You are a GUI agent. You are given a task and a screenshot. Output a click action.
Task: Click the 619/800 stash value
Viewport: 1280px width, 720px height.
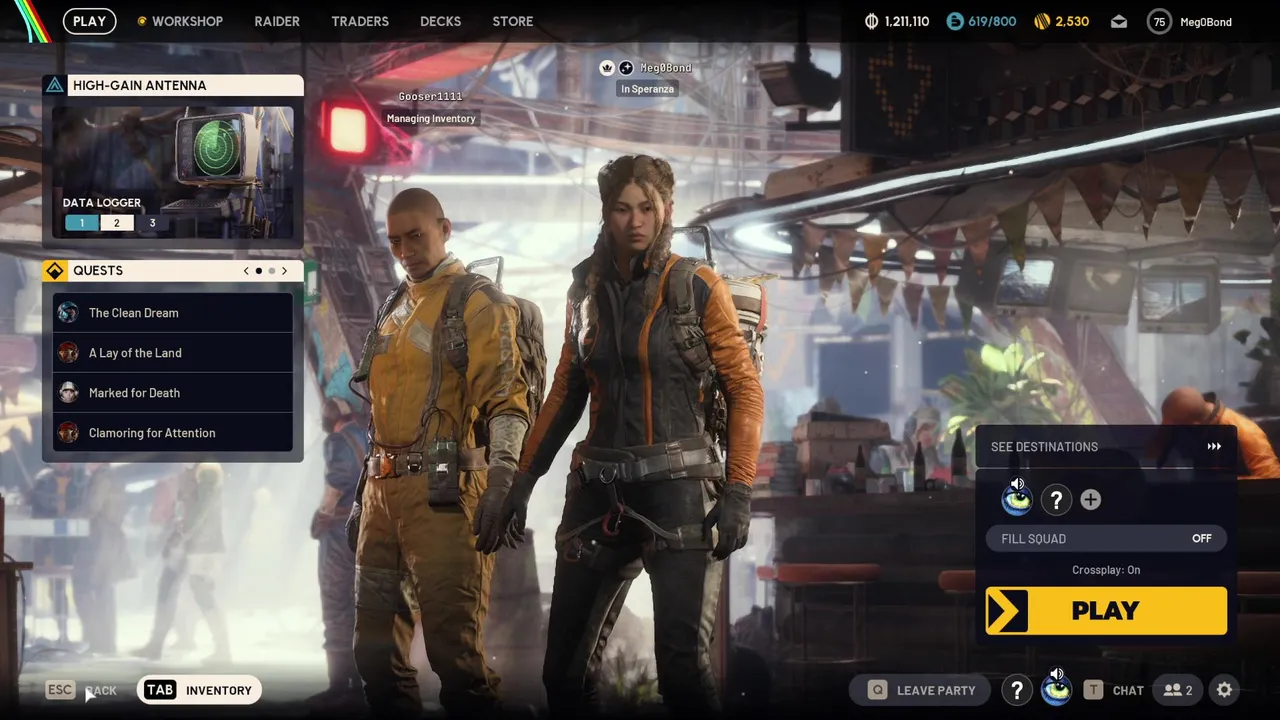click(x=992, y=21)
